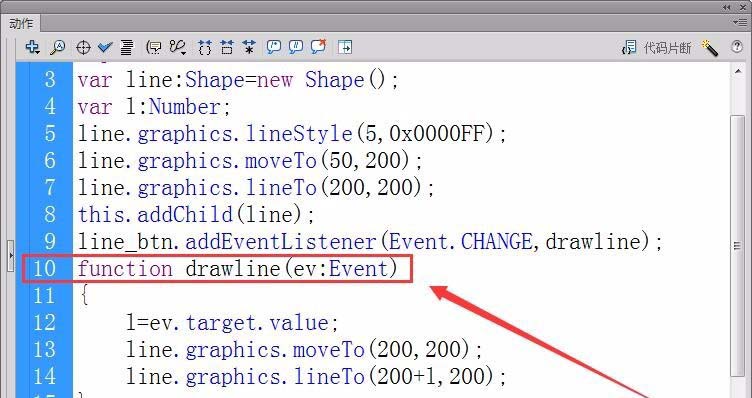Click the collapse selection icon
752x398 pixels.
(x=227, y=47)
